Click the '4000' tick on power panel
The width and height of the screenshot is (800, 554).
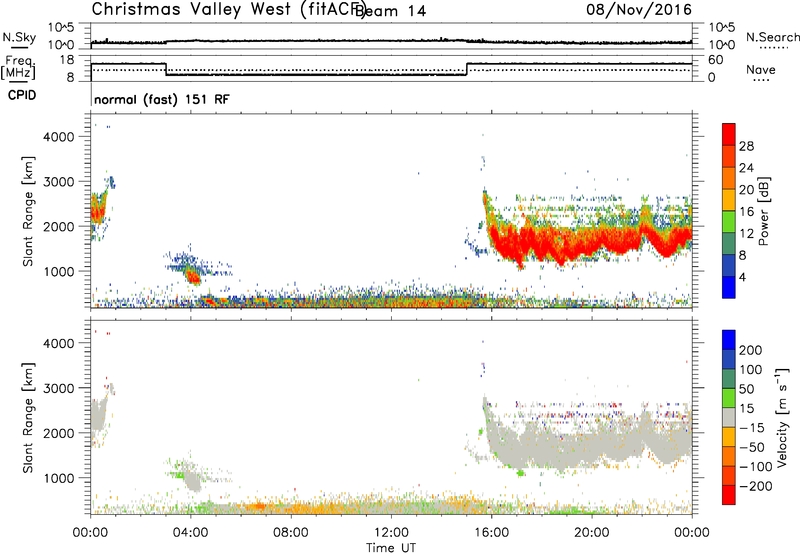[x=58, y=137]
